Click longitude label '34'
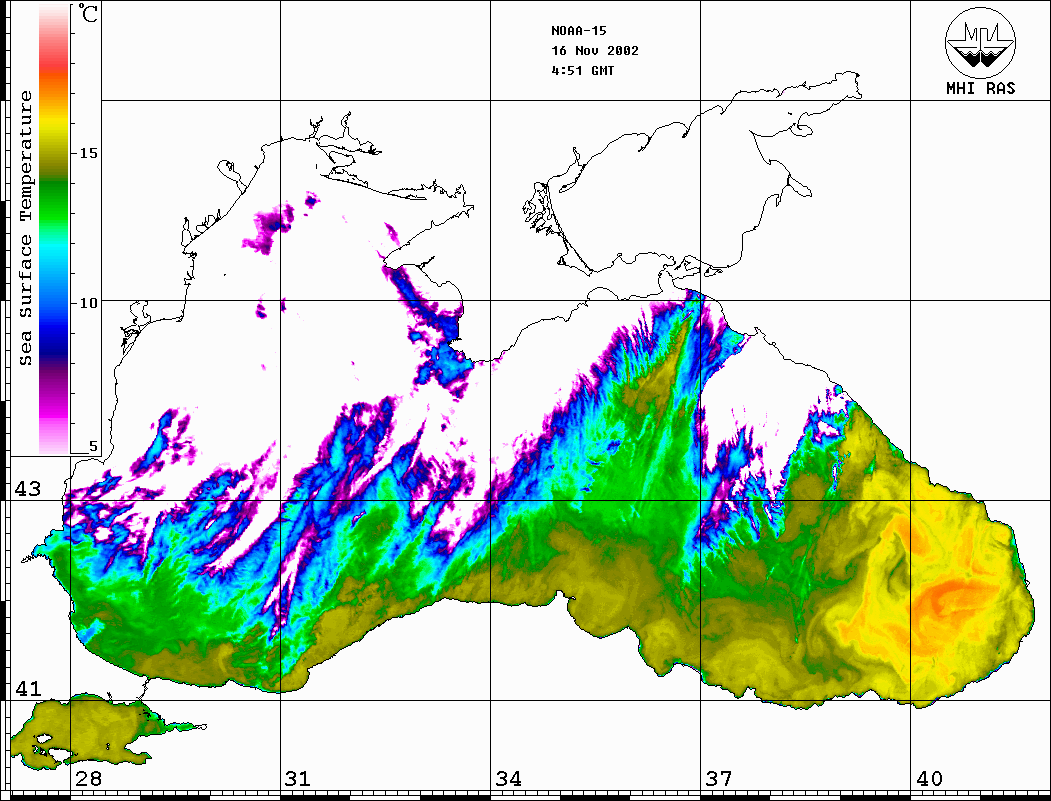This screenshot has height=801, width=1051. [508, 778]
